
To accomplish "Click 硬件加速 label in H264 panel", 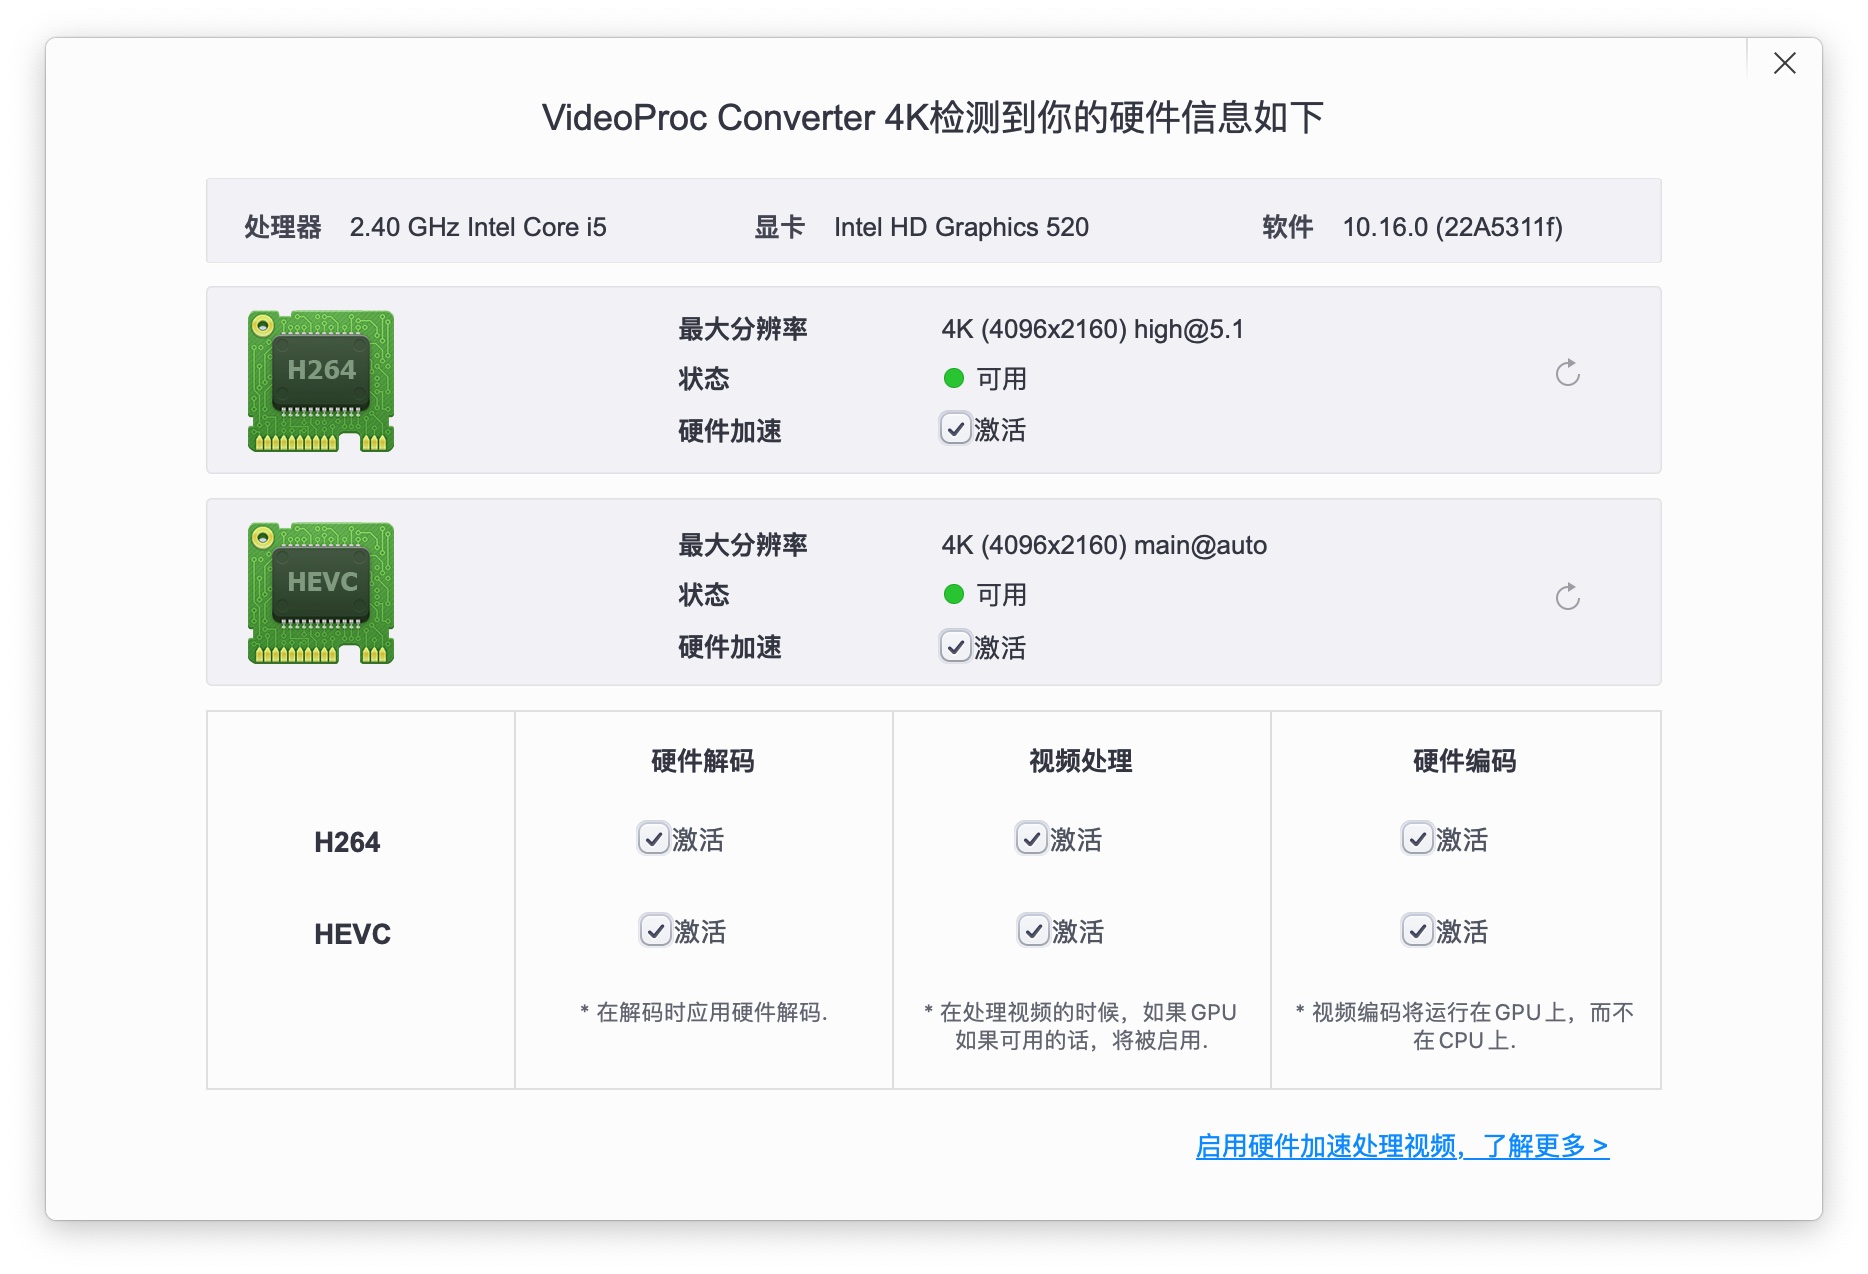I will [729, 431].
